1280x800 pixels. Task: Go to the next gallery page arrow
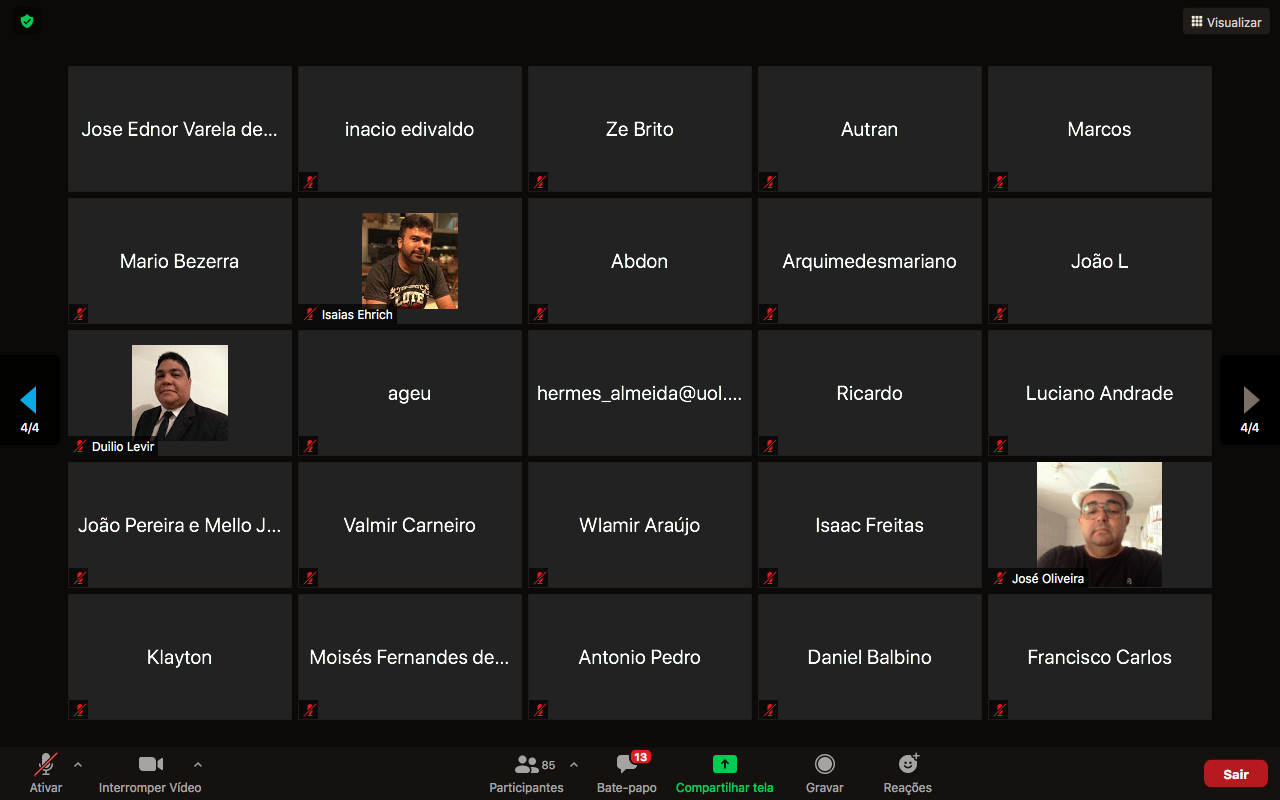click(1250, 400)
